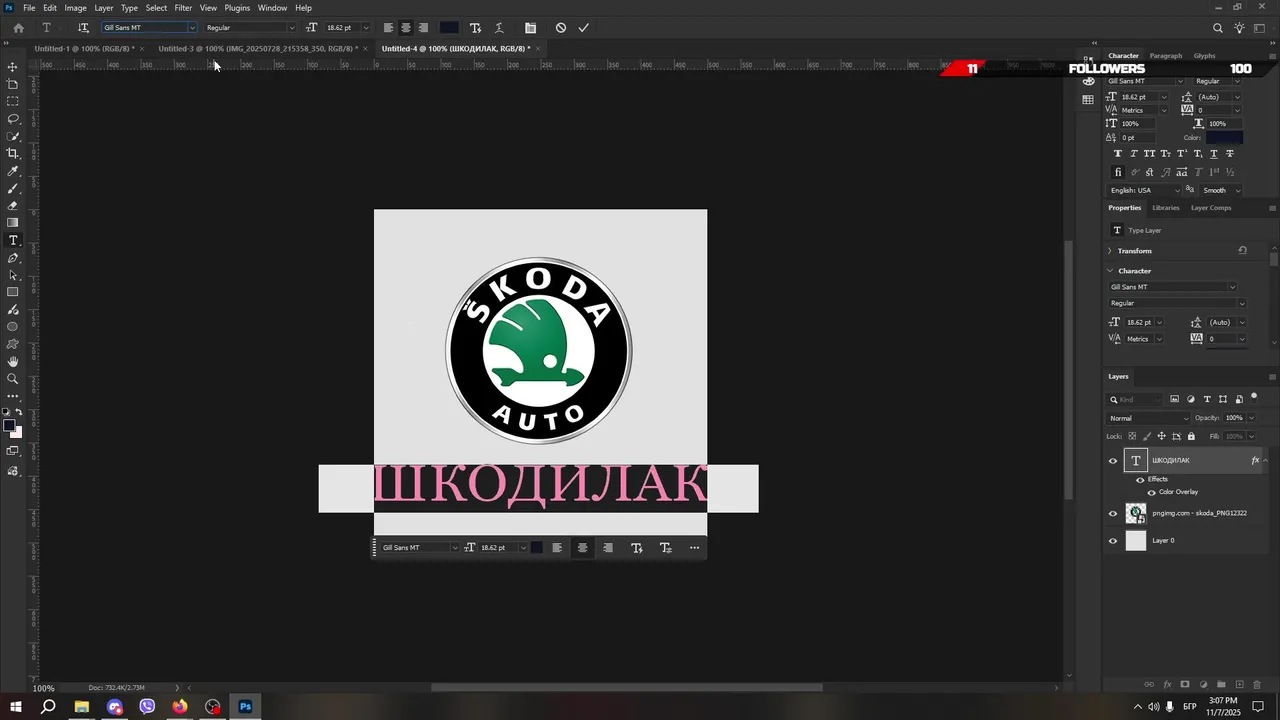Open the search icon at top right
Viewport: 1280px width, 720px height.
tap(1218, 28)
